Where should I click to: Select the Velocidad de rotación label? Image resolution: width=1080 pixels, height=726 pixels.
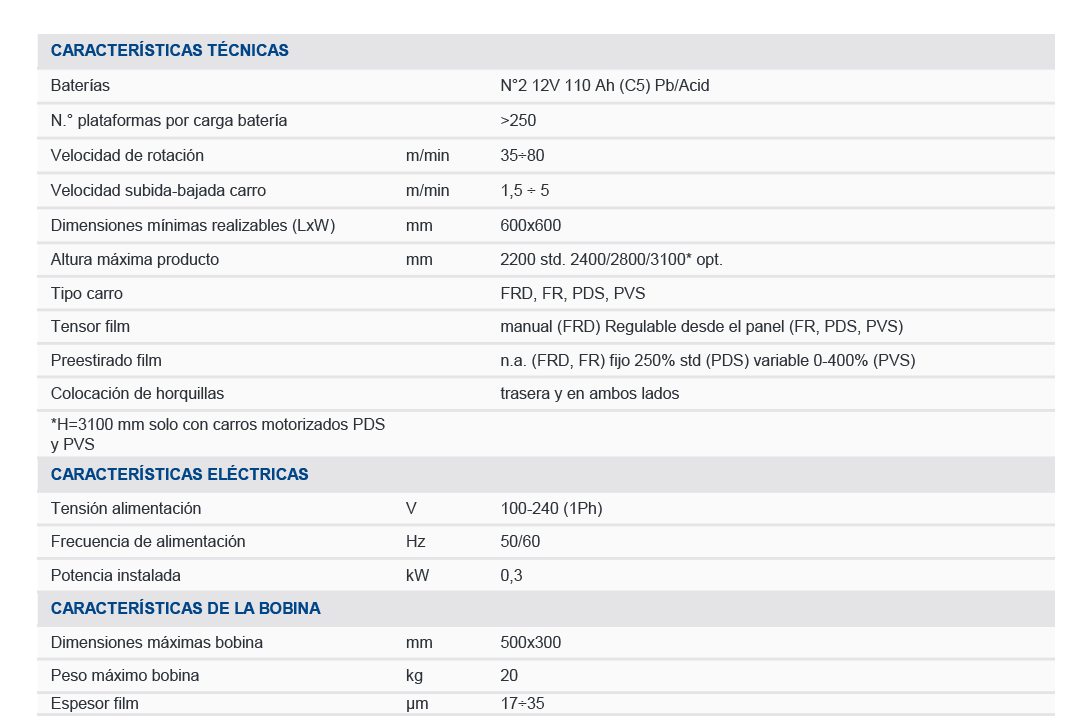pyautogui.click(x=127, y=156)
